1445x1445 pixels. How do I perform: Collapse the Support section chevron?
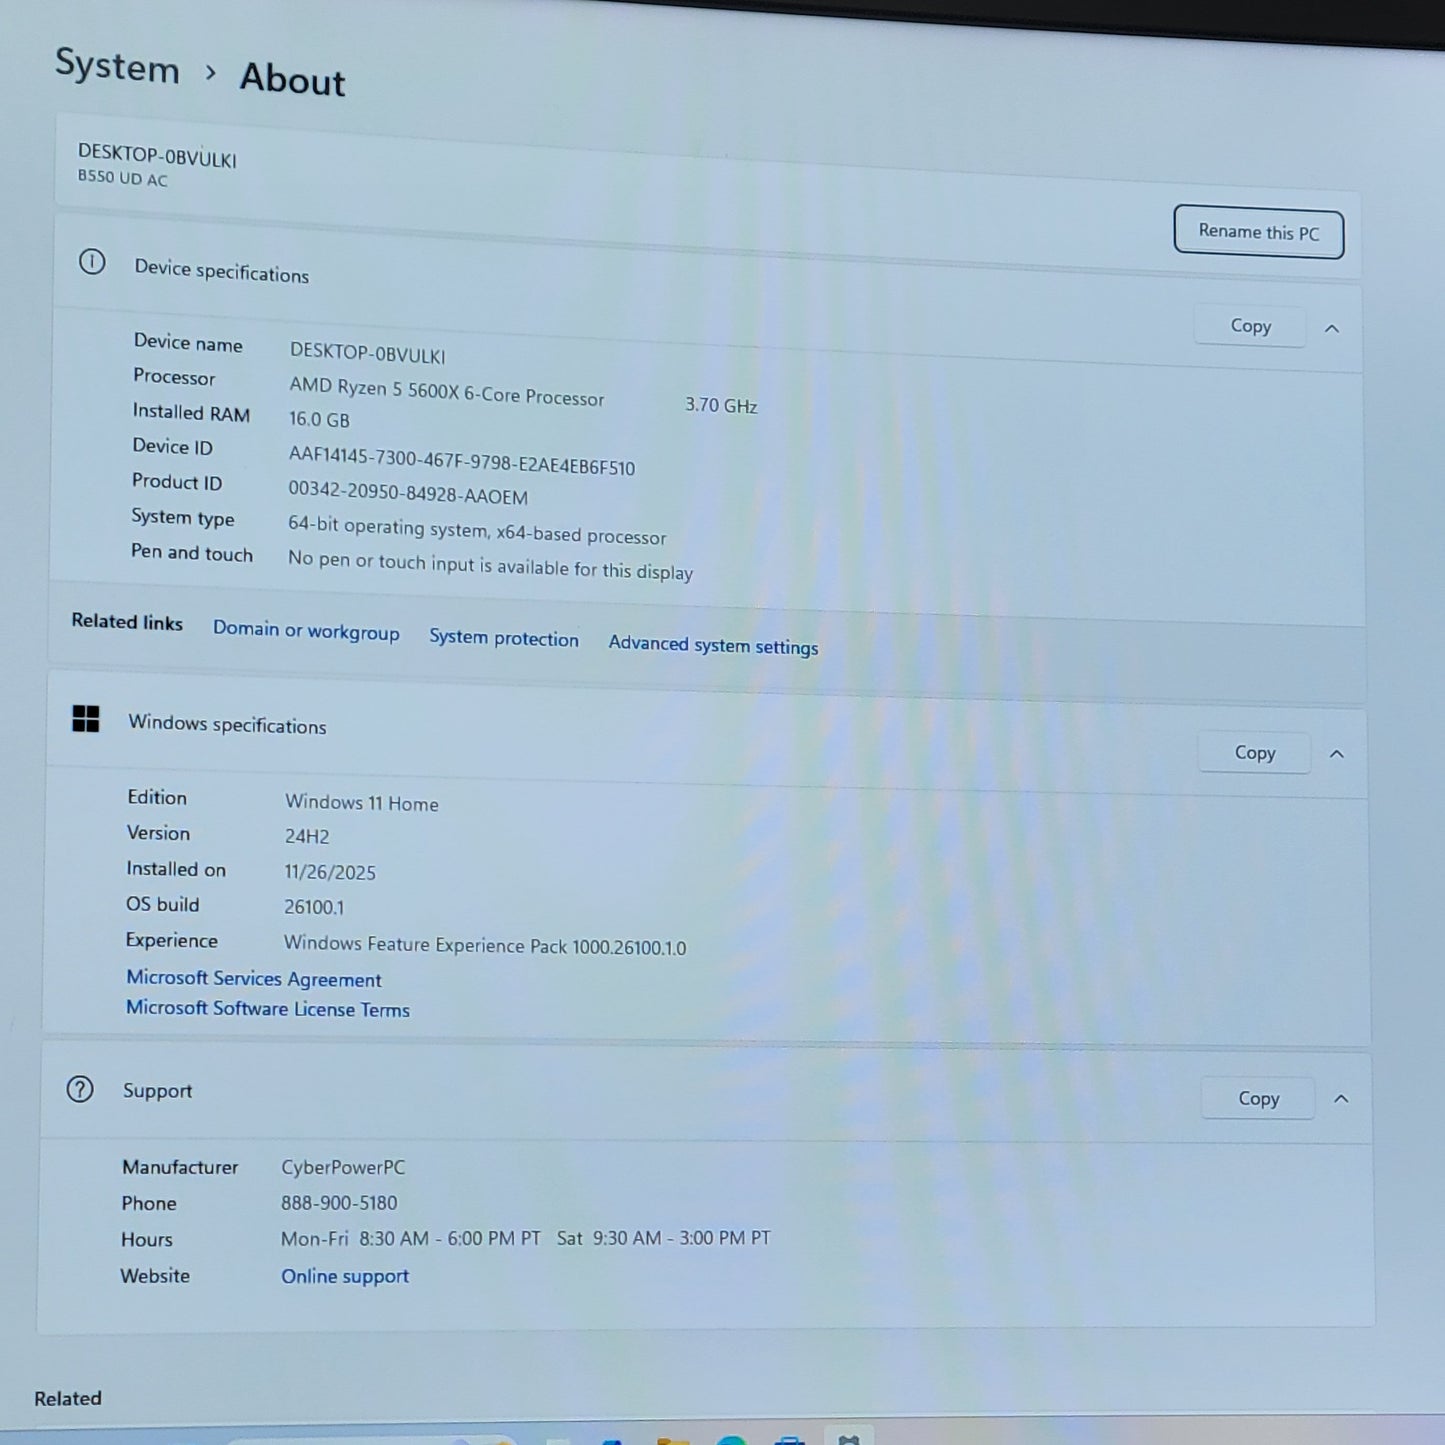1341,1099
